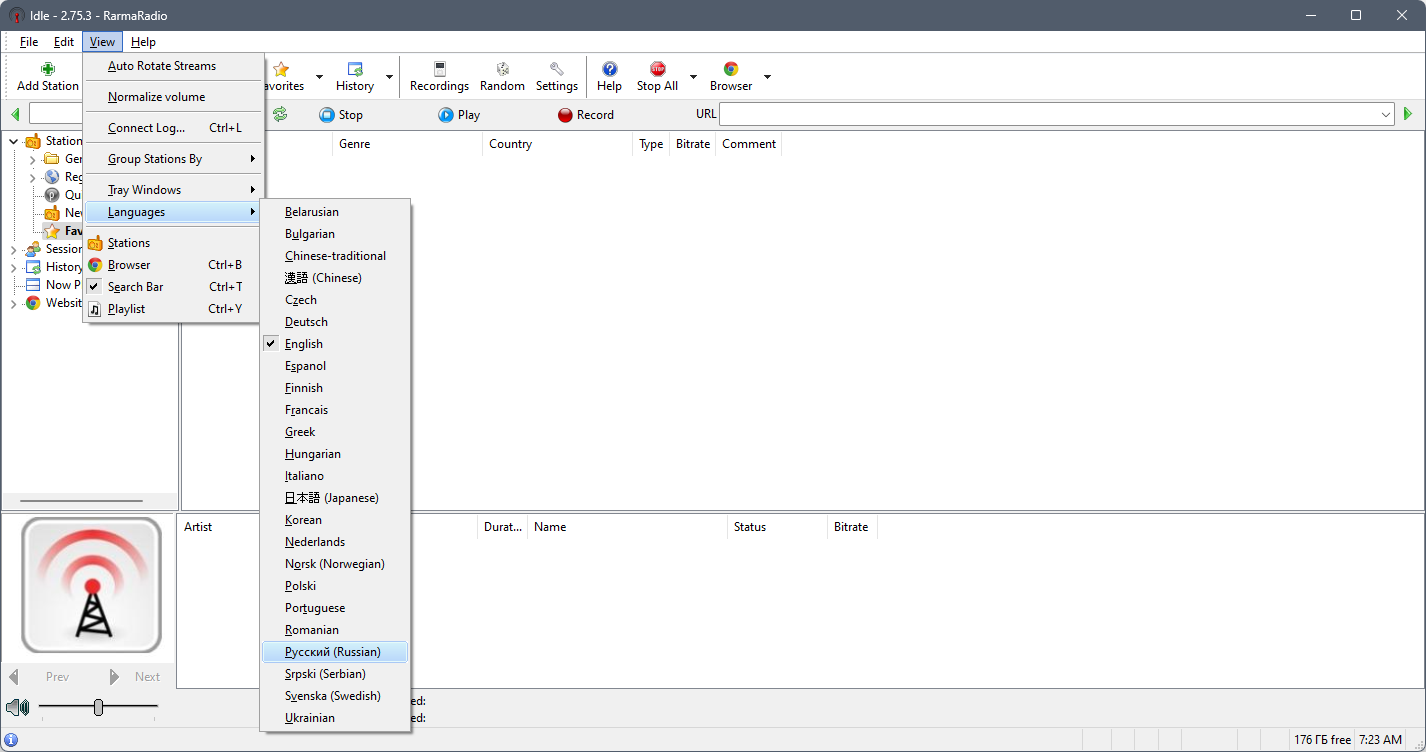Open the Help menu
This screenshot has height=752, width=1426.
143,41
